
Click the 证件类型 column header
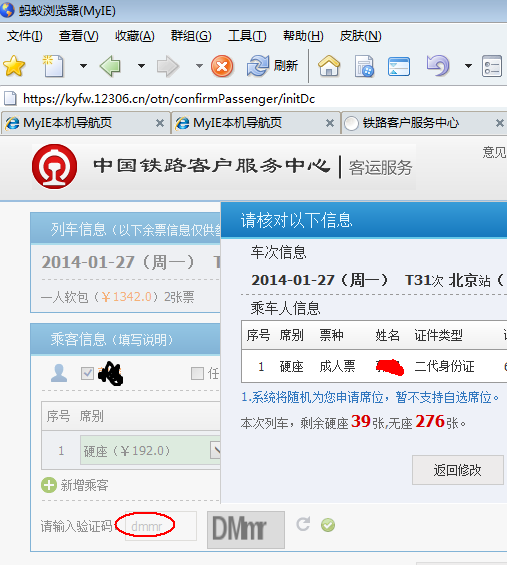(438, 335)
